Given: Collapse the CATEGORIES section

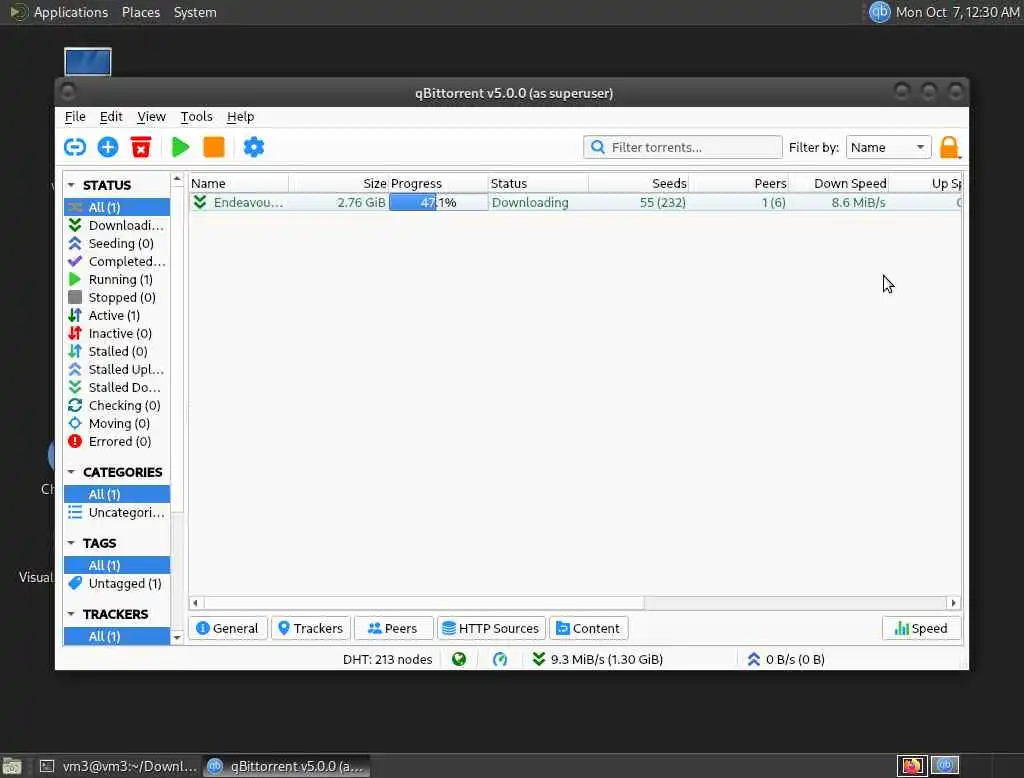Looking at the screenshot, I should (71, 472).
